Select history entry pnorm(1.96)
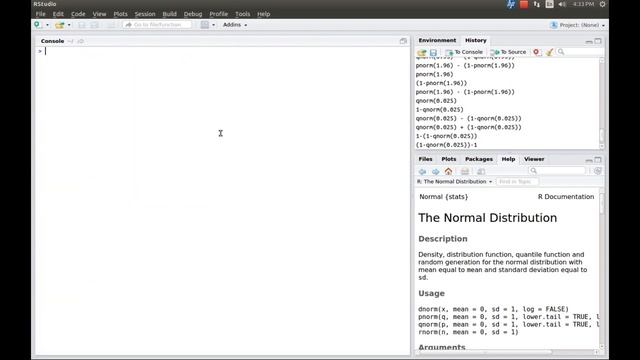The image size is (640, 360). [x=434, y=74]
